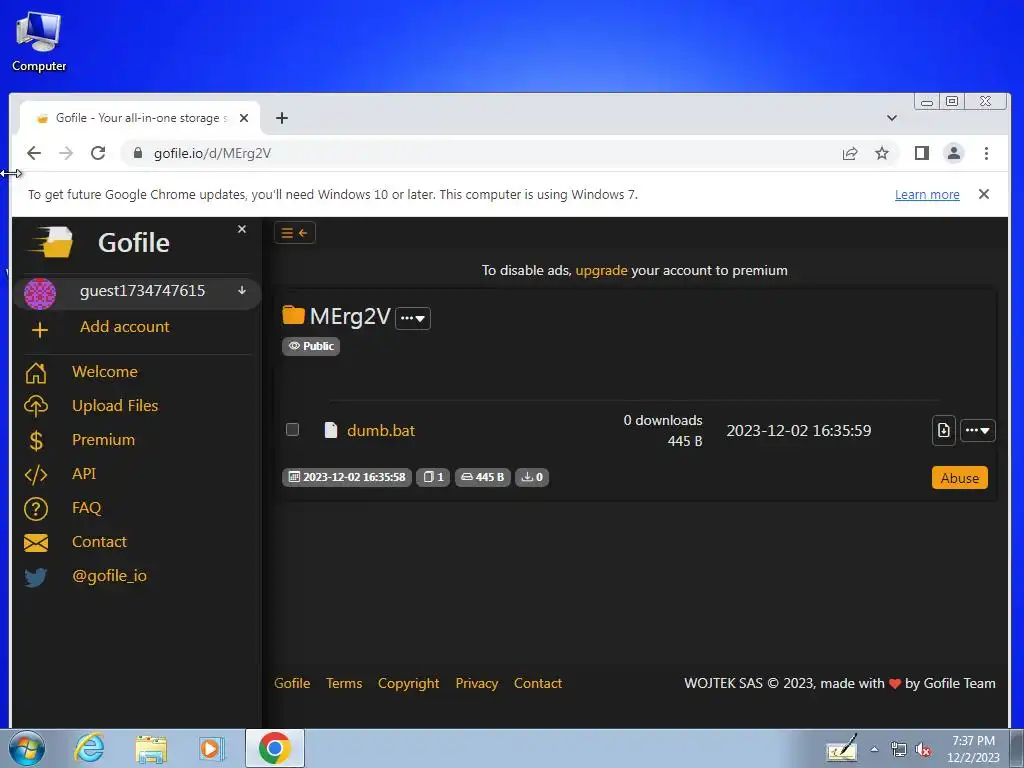Click the Twitter bird icon

(x=36, y=577)
